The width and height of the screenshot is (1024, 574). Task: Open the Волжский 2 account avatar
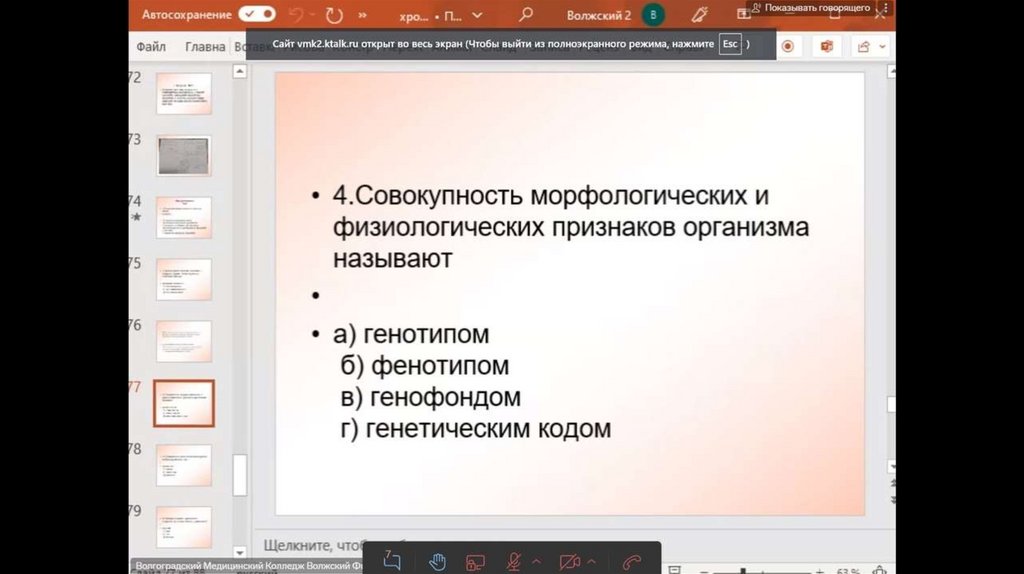click(x=652, y=14)
